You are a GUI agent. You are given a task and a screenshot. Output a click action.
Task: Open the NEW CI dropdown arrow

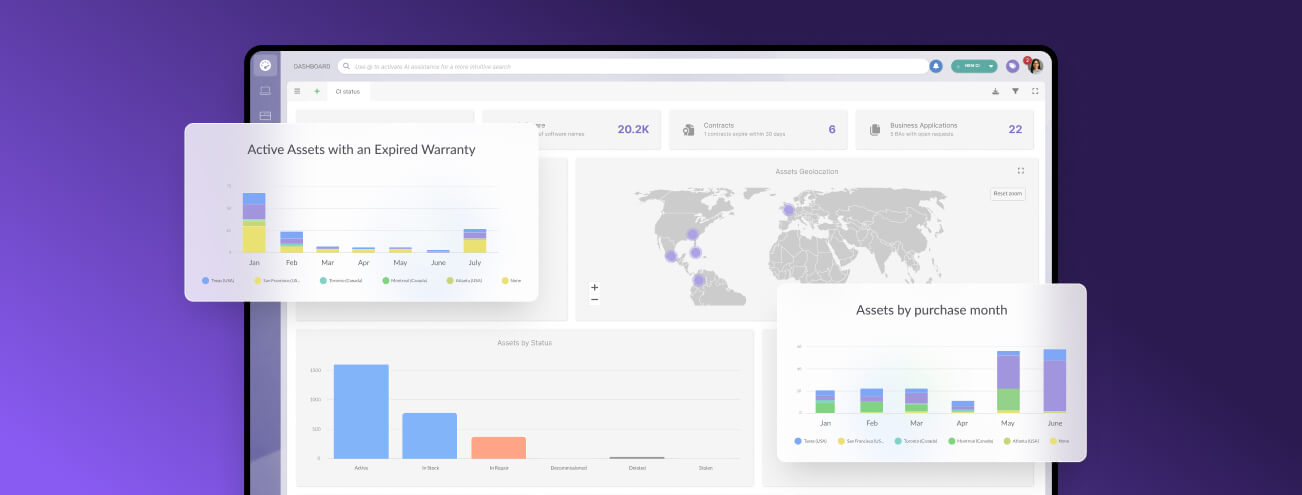point(991,66)
